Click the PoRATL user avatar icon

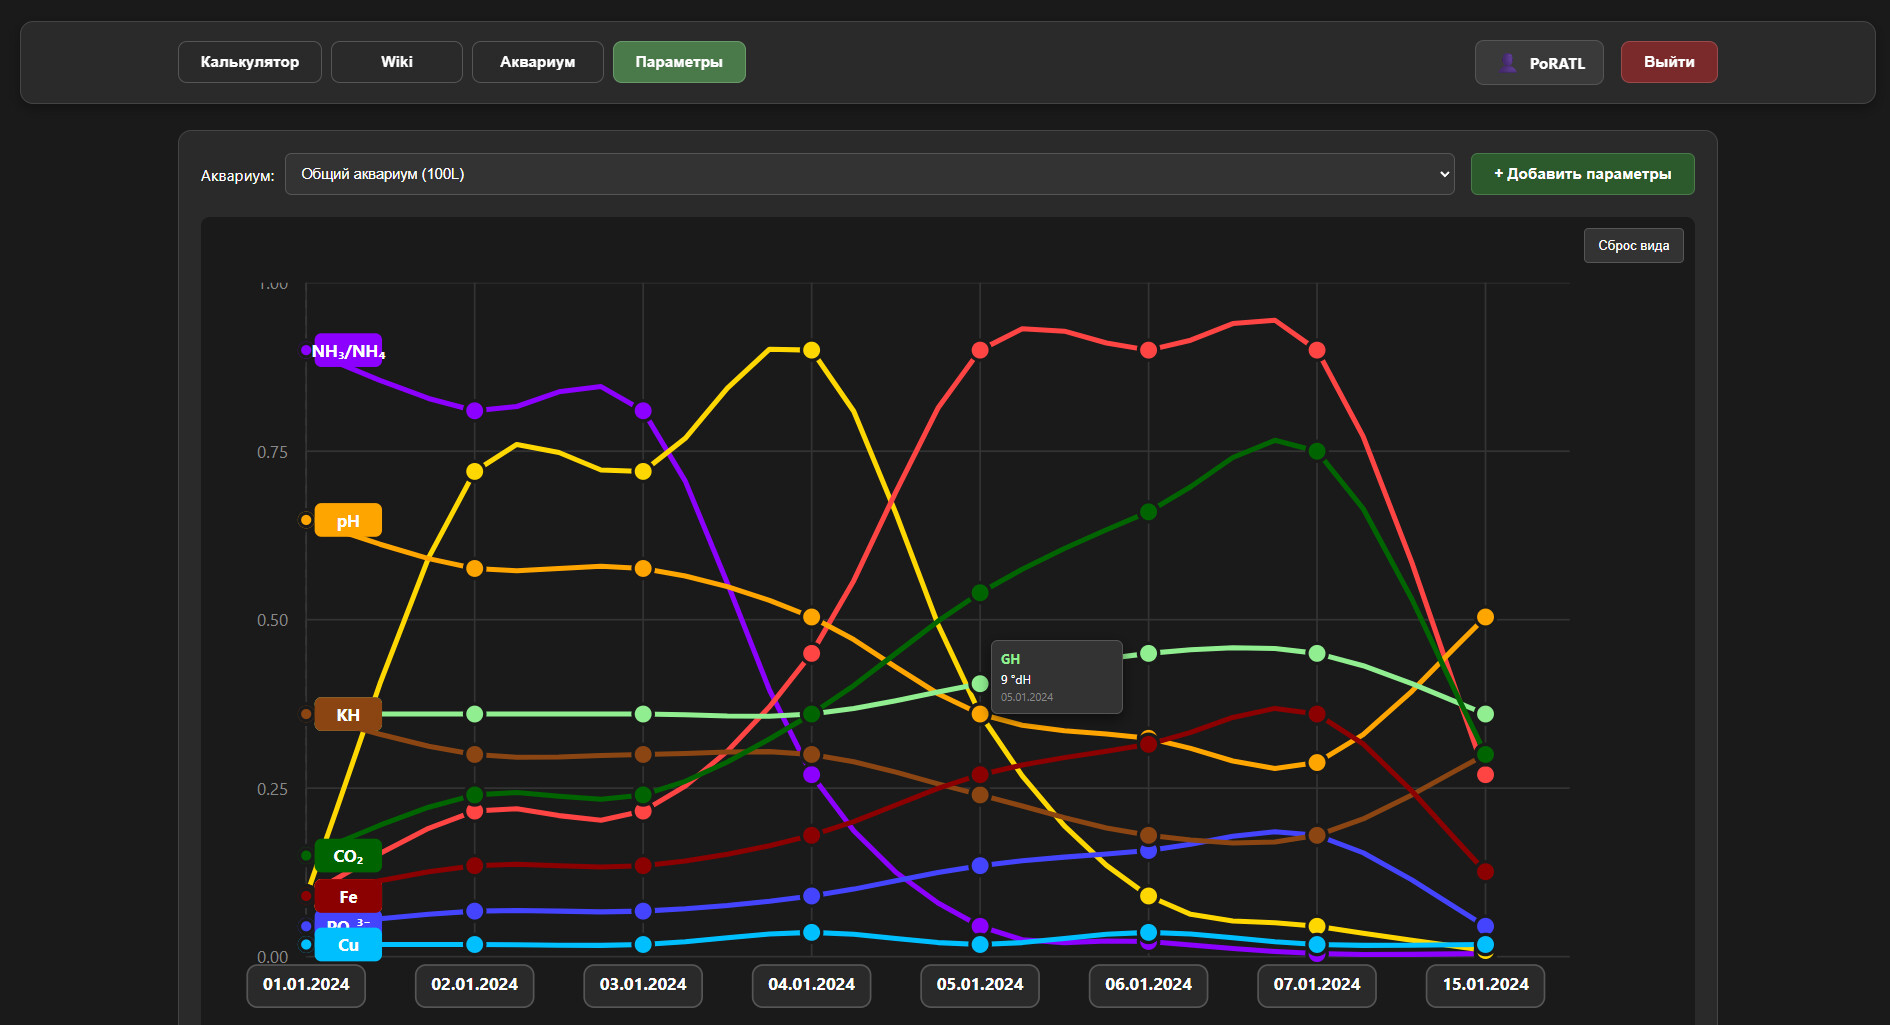(x=1508, y=63)
